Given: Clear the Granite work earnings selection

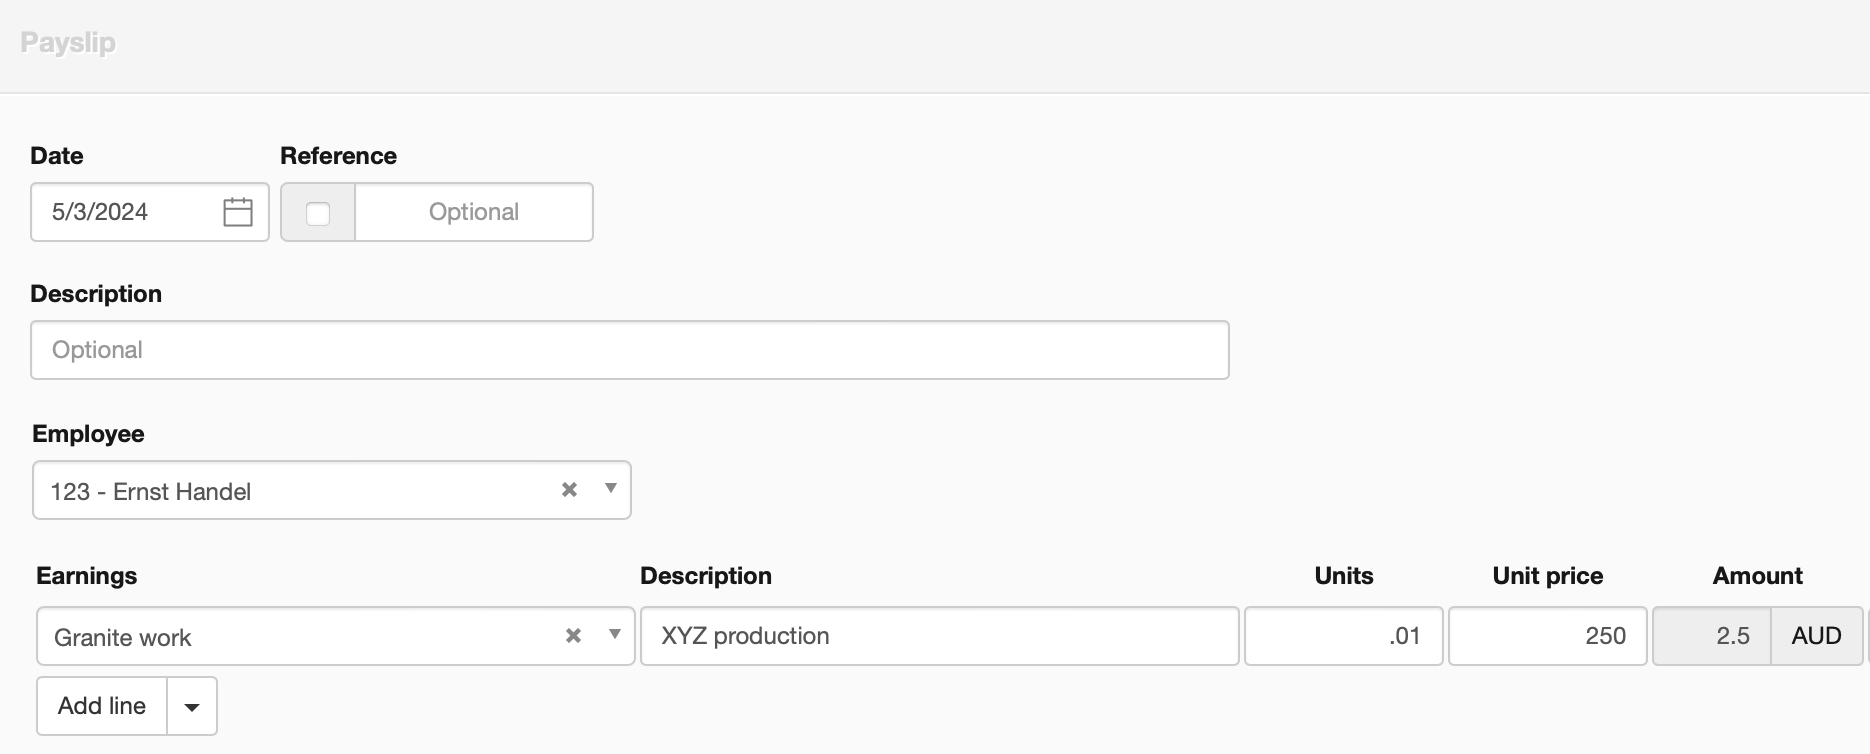Looking at the screenshot, I should (x=573, y=636).
